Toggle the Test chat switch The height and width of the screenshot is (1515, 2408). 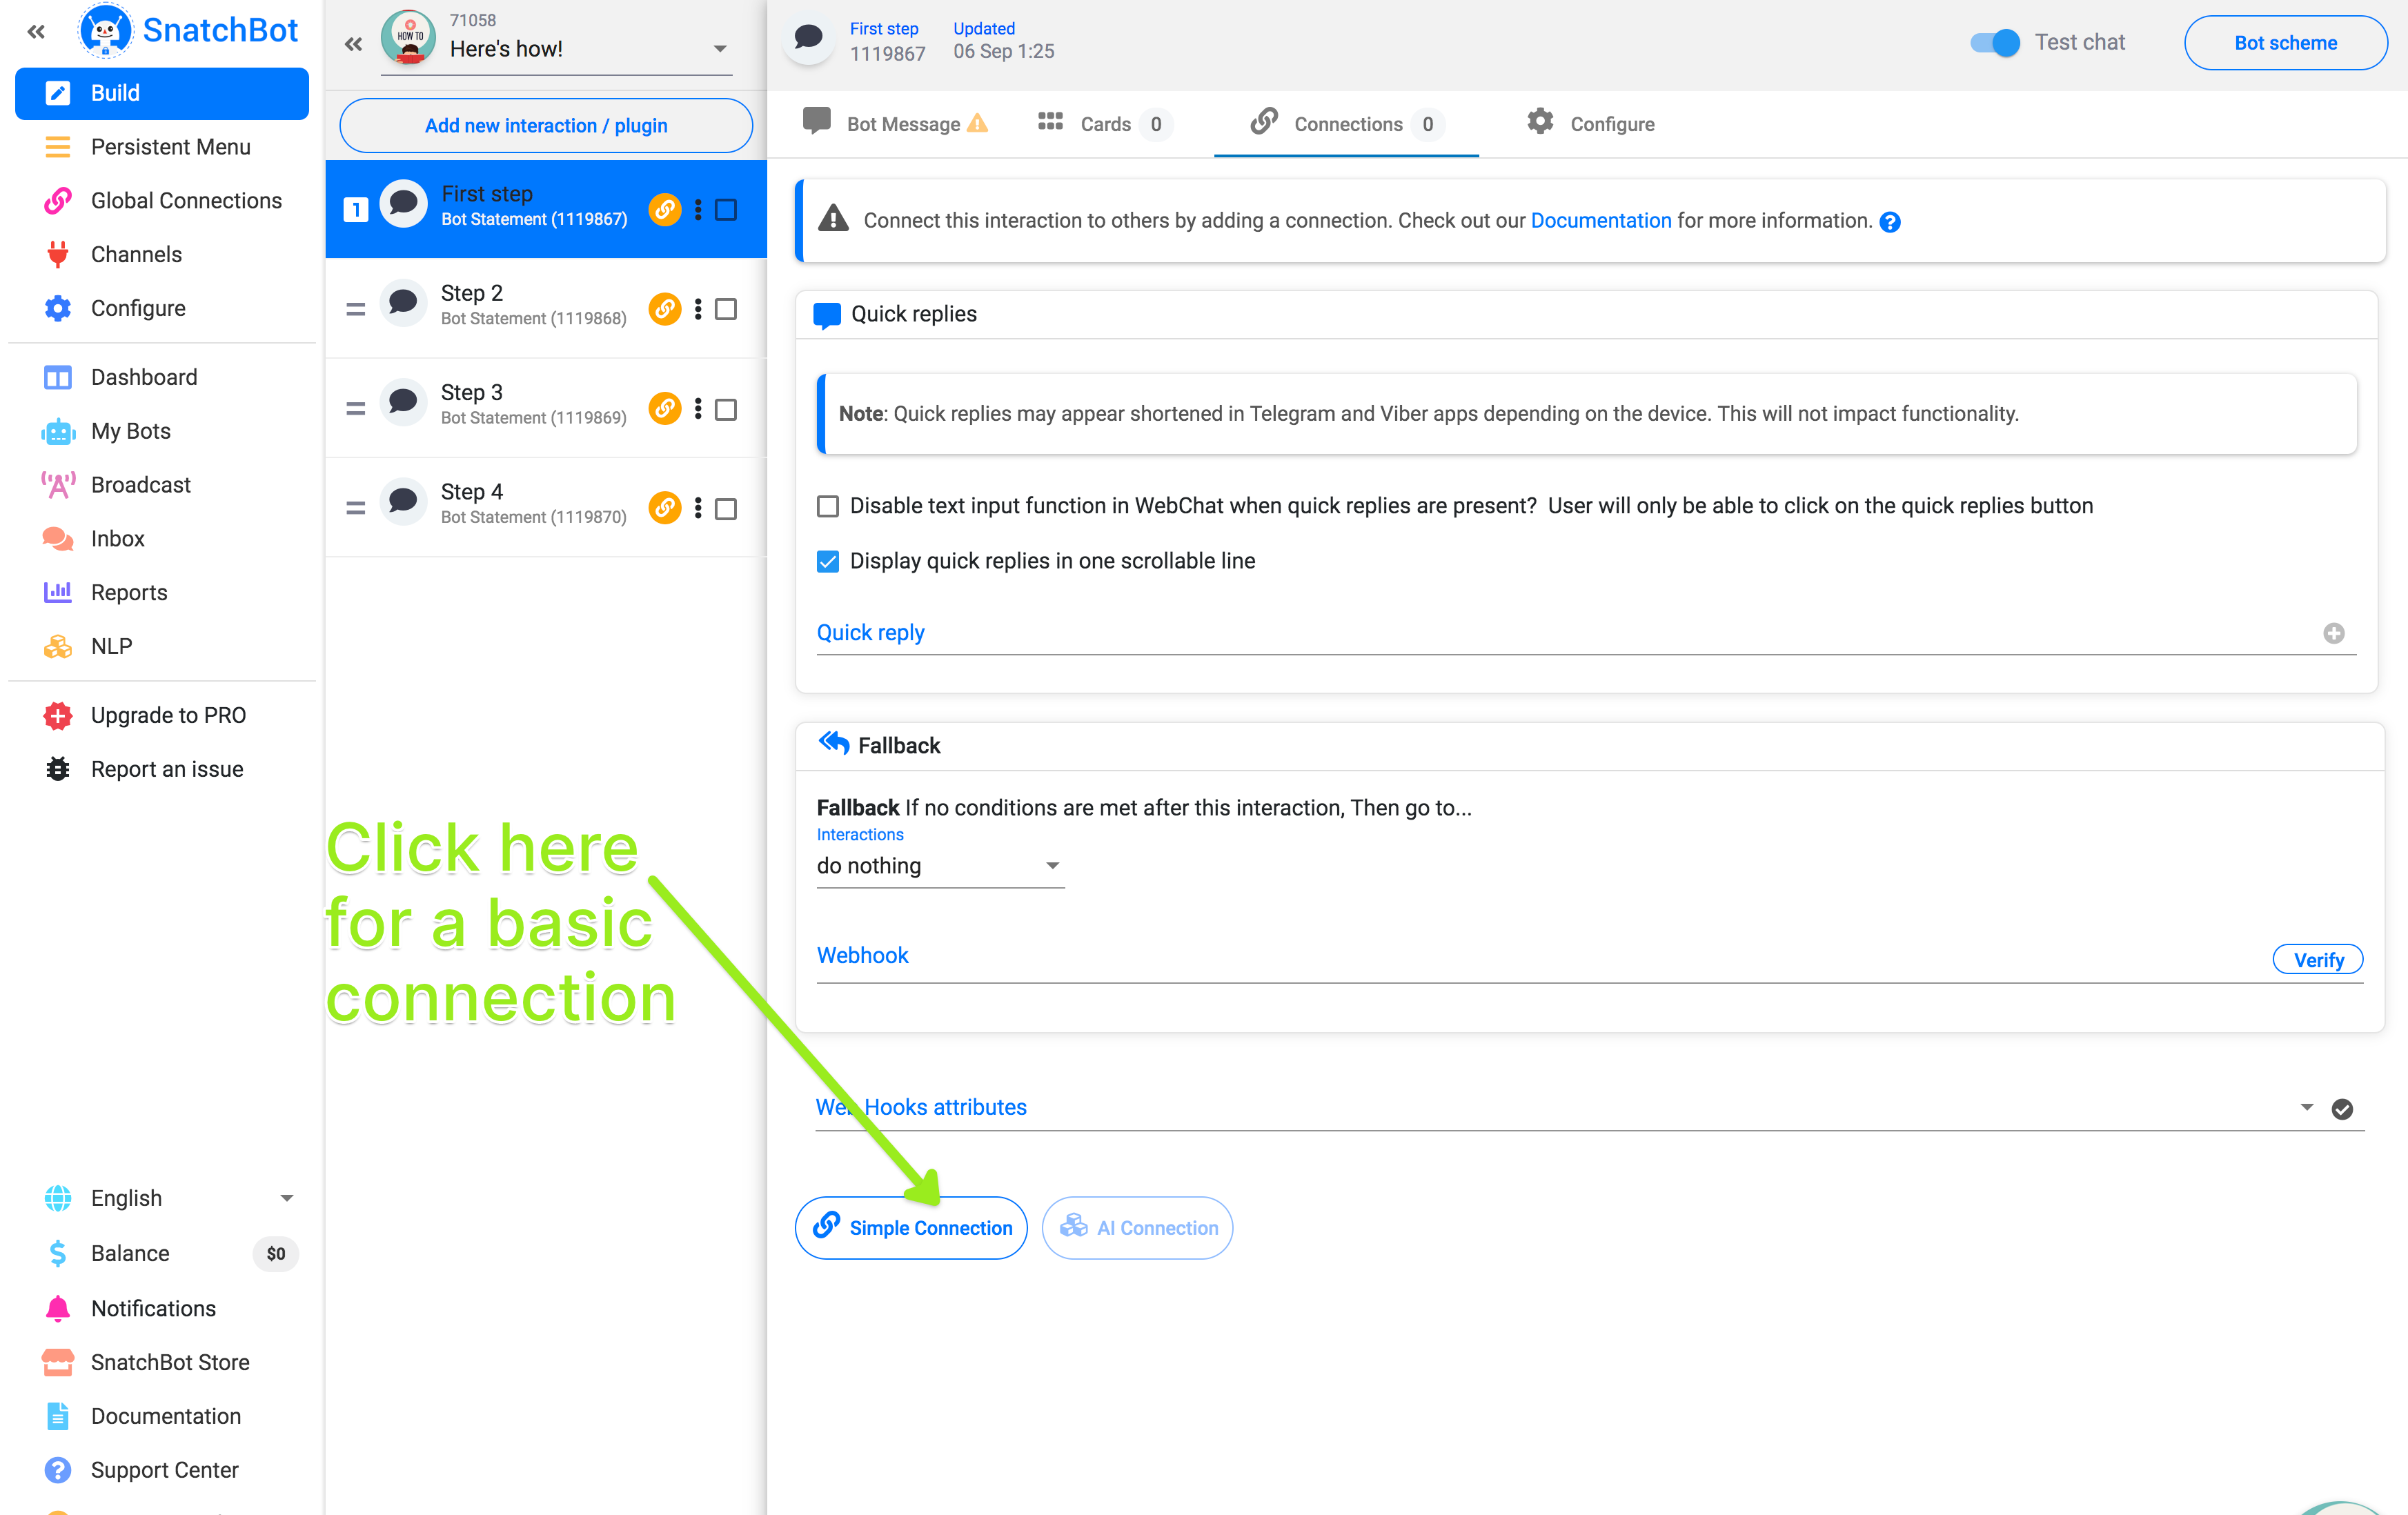1994,43
